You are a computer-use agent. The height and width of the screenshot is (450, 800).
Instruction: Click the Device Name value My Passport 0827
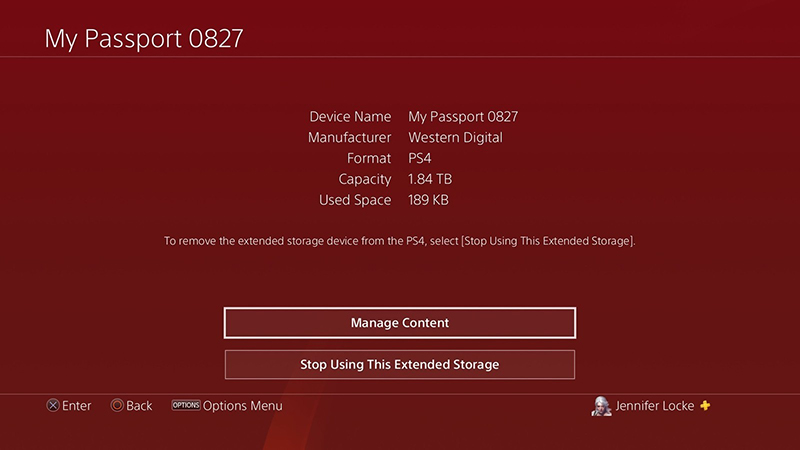(x=463, y=117)
